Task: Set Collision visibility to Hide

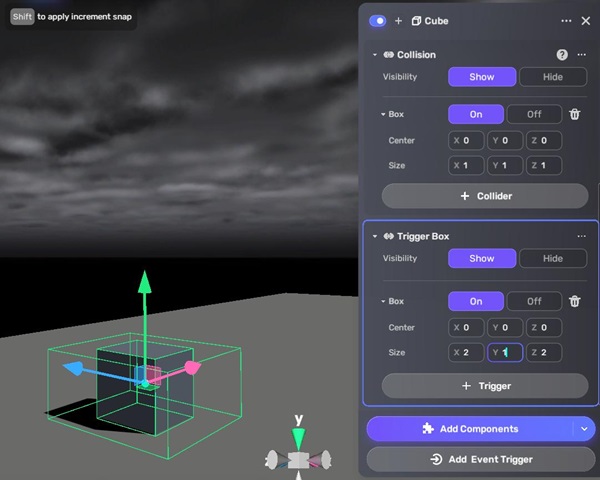Action: click(553, 77)
